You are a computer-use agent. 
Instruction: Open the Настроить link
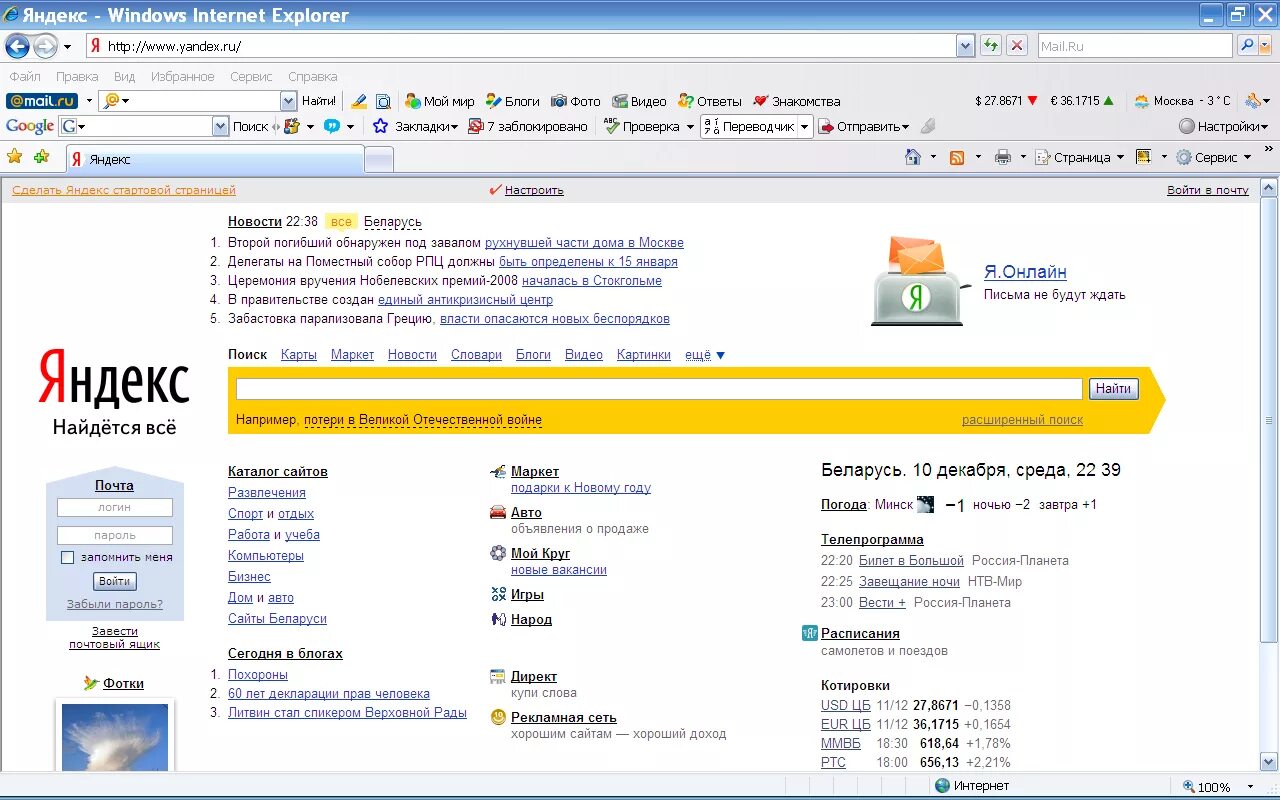[x=534, y=190]
